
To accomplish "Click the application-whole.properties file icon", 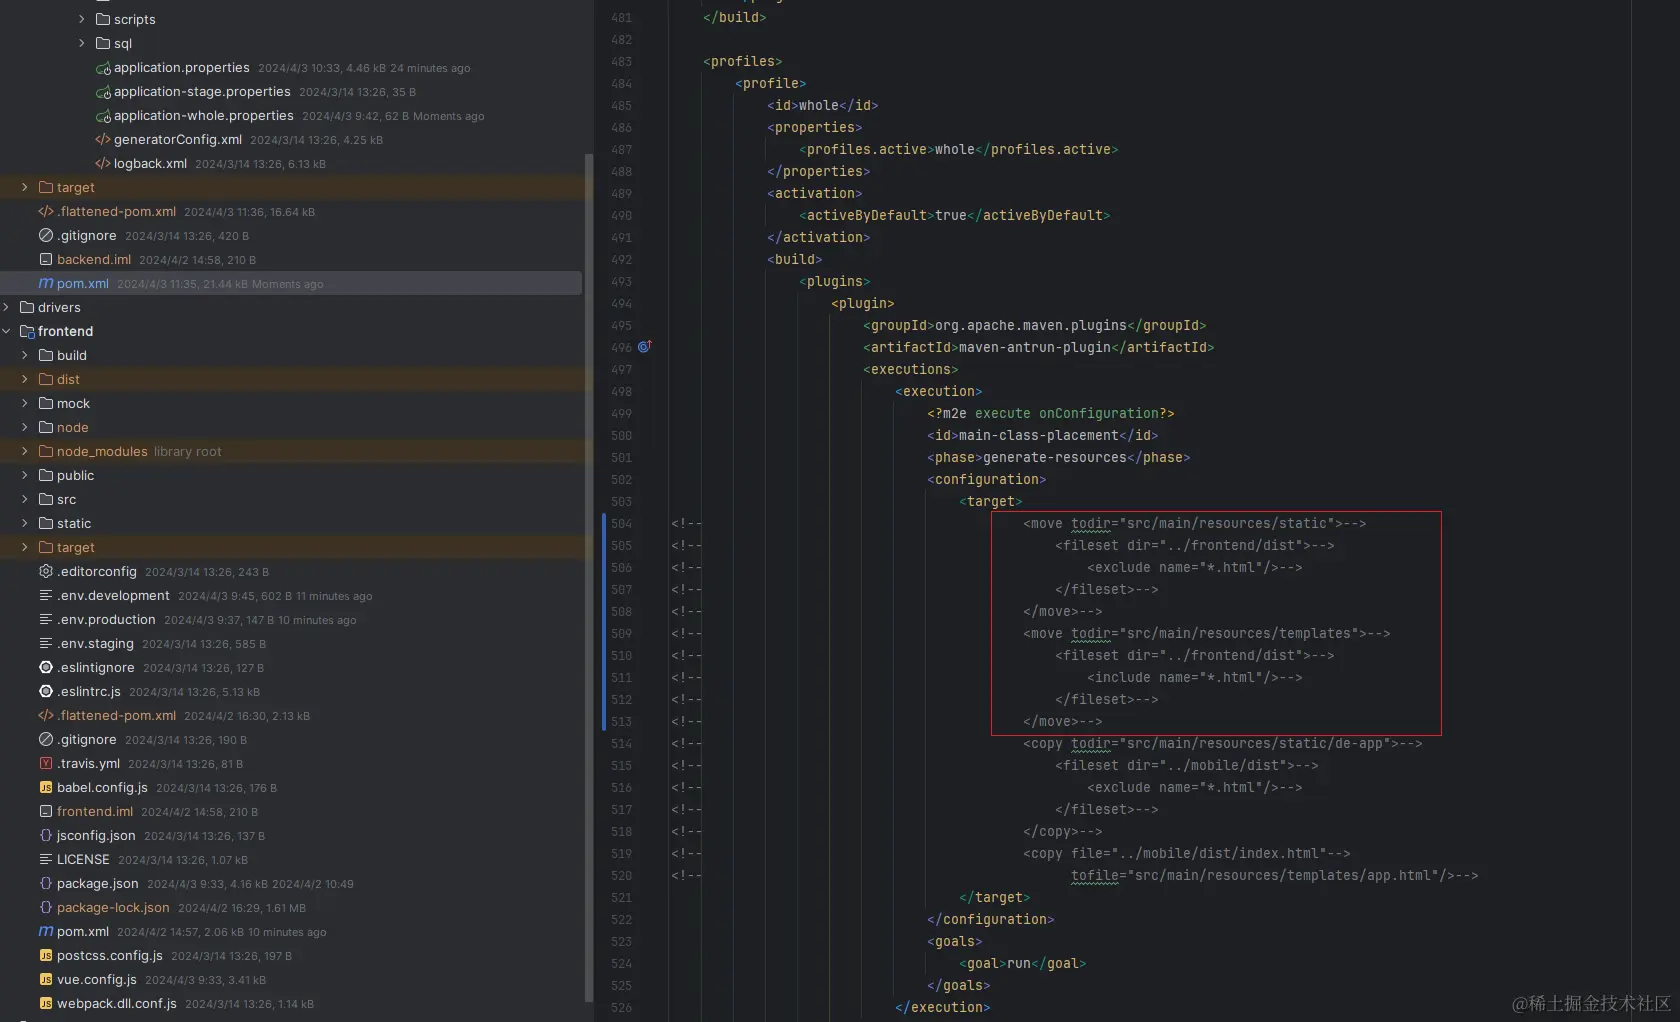I will tap(103, 116).
